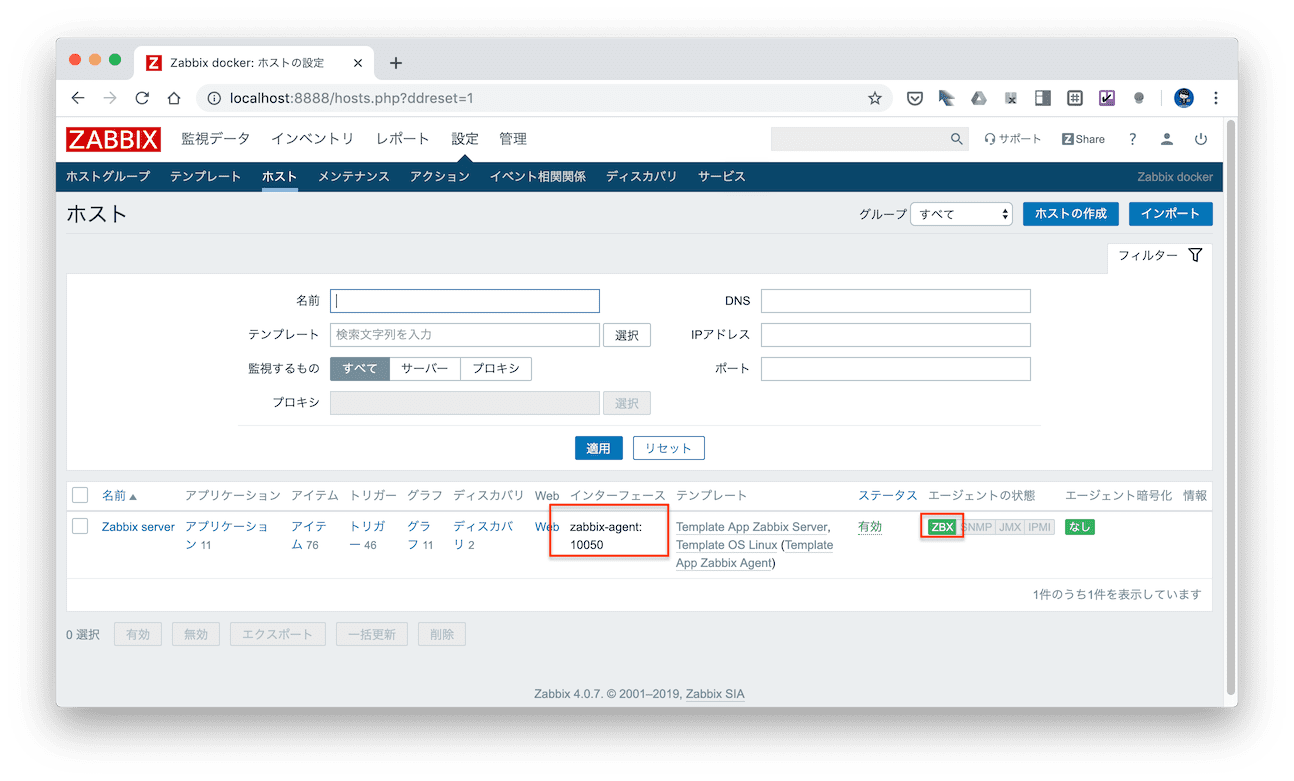1294x781 pixels.
Task: Click the IPMI status badge
Action: coord(1040,527)
